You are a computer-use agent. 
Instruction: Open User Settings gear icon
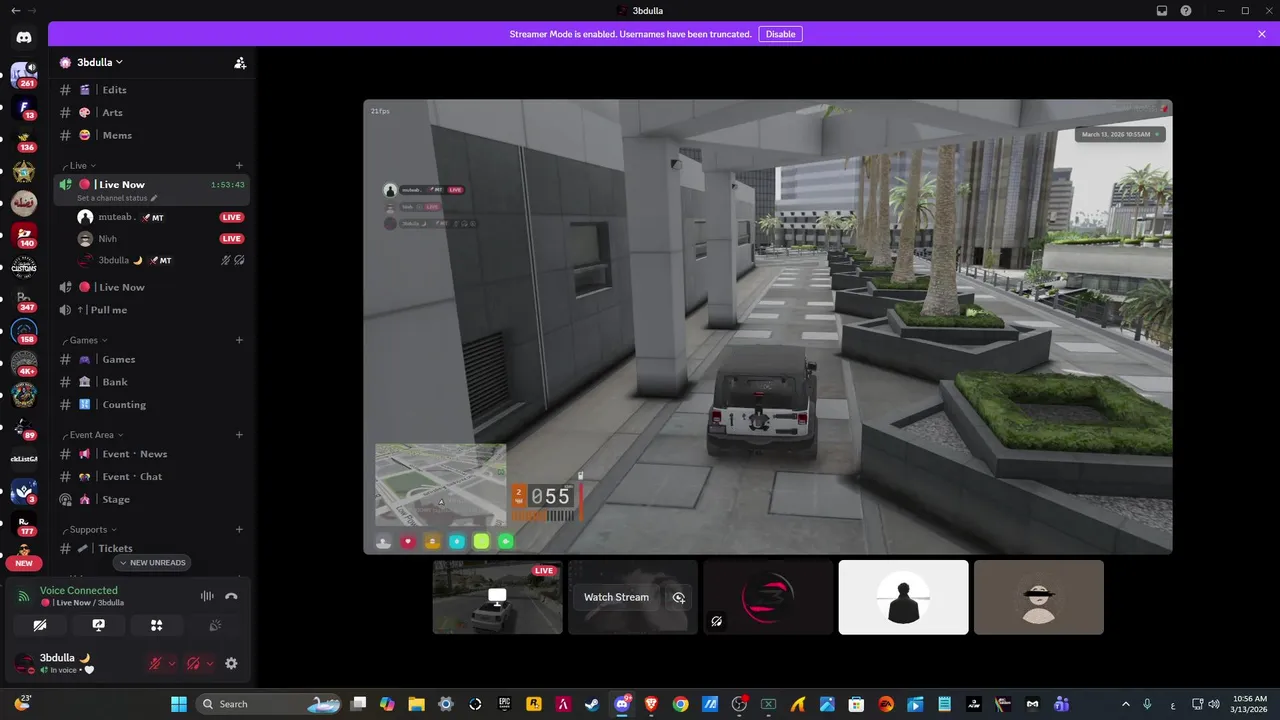tap(231, 663)
